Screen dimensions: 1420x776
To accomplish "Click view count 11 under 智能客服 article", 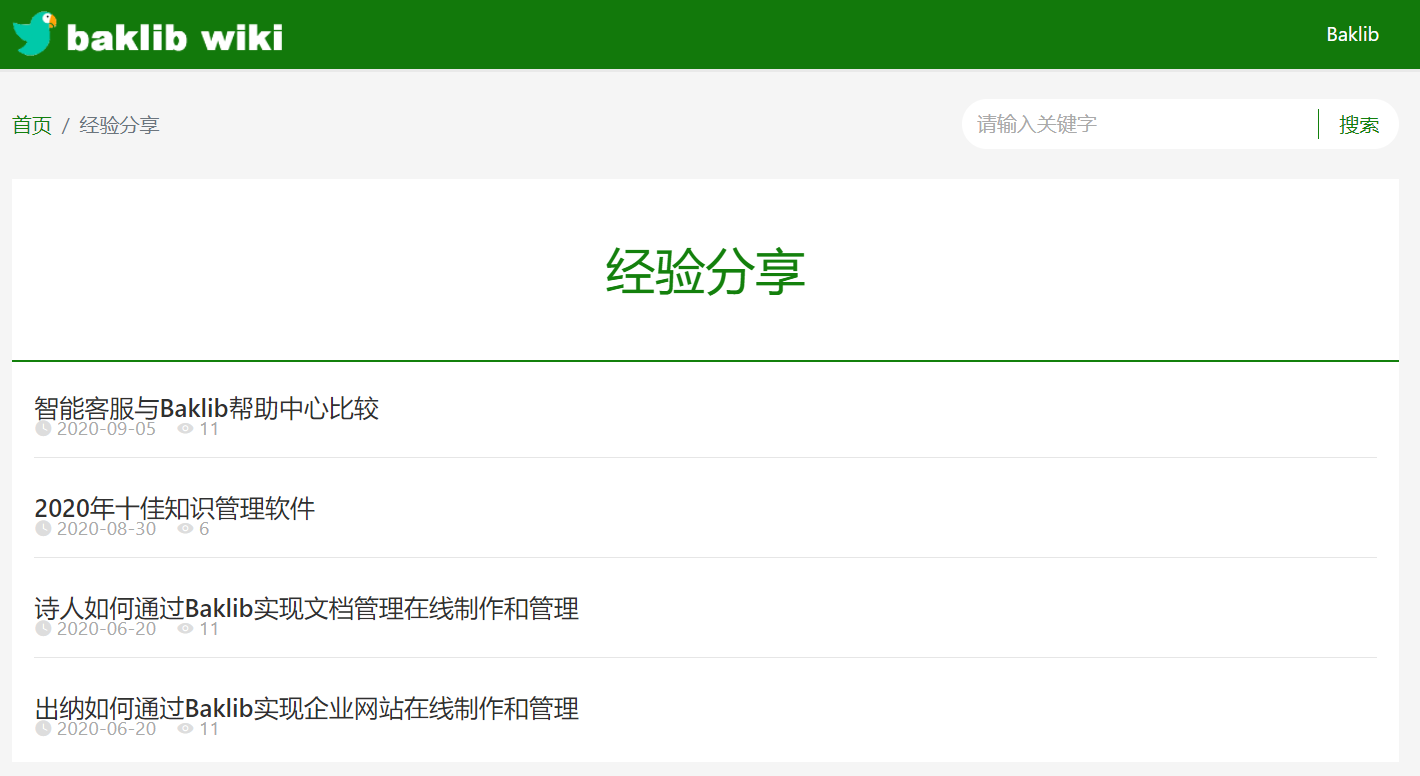I will [x=209, y=429].
